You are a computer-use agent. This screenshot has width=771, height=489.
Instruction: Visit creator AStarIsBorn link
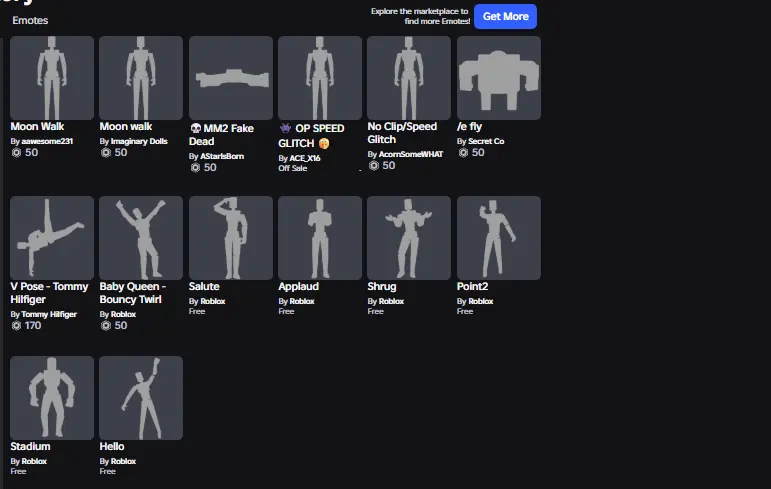pos(222,156)
